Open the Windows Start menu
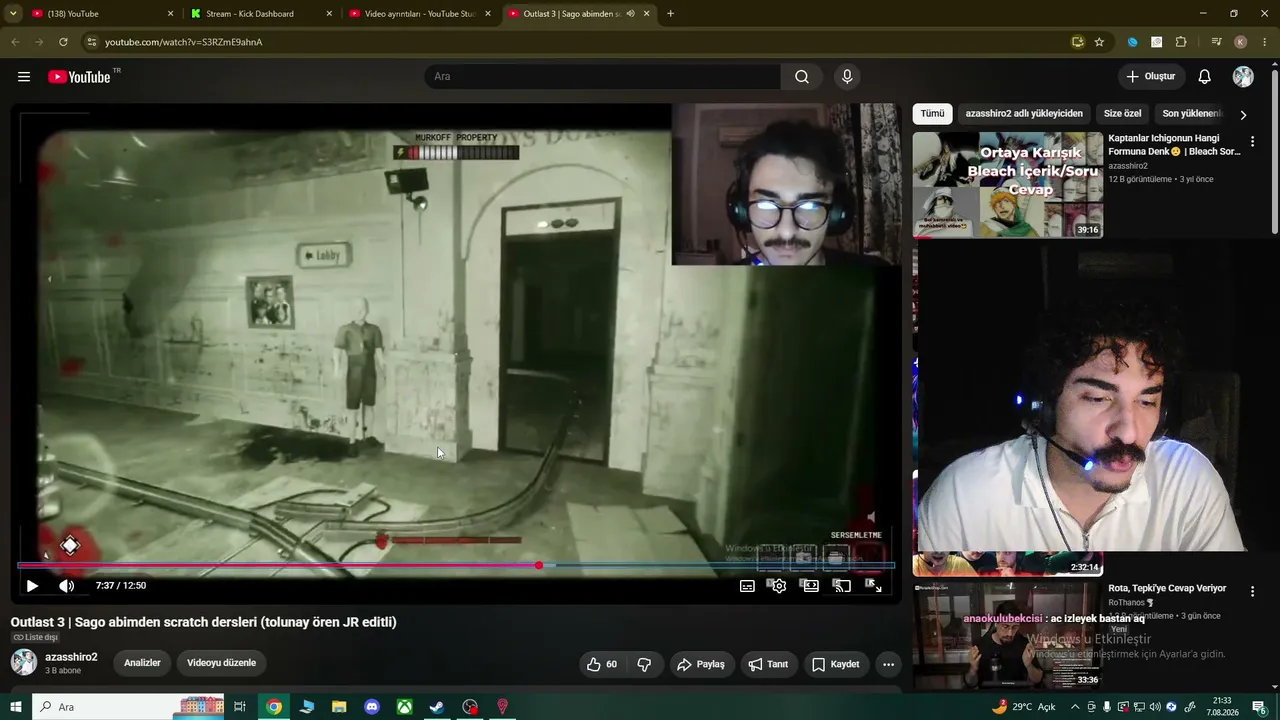The height and width of the screenshot is (720, 1280). tap(15, 707)
